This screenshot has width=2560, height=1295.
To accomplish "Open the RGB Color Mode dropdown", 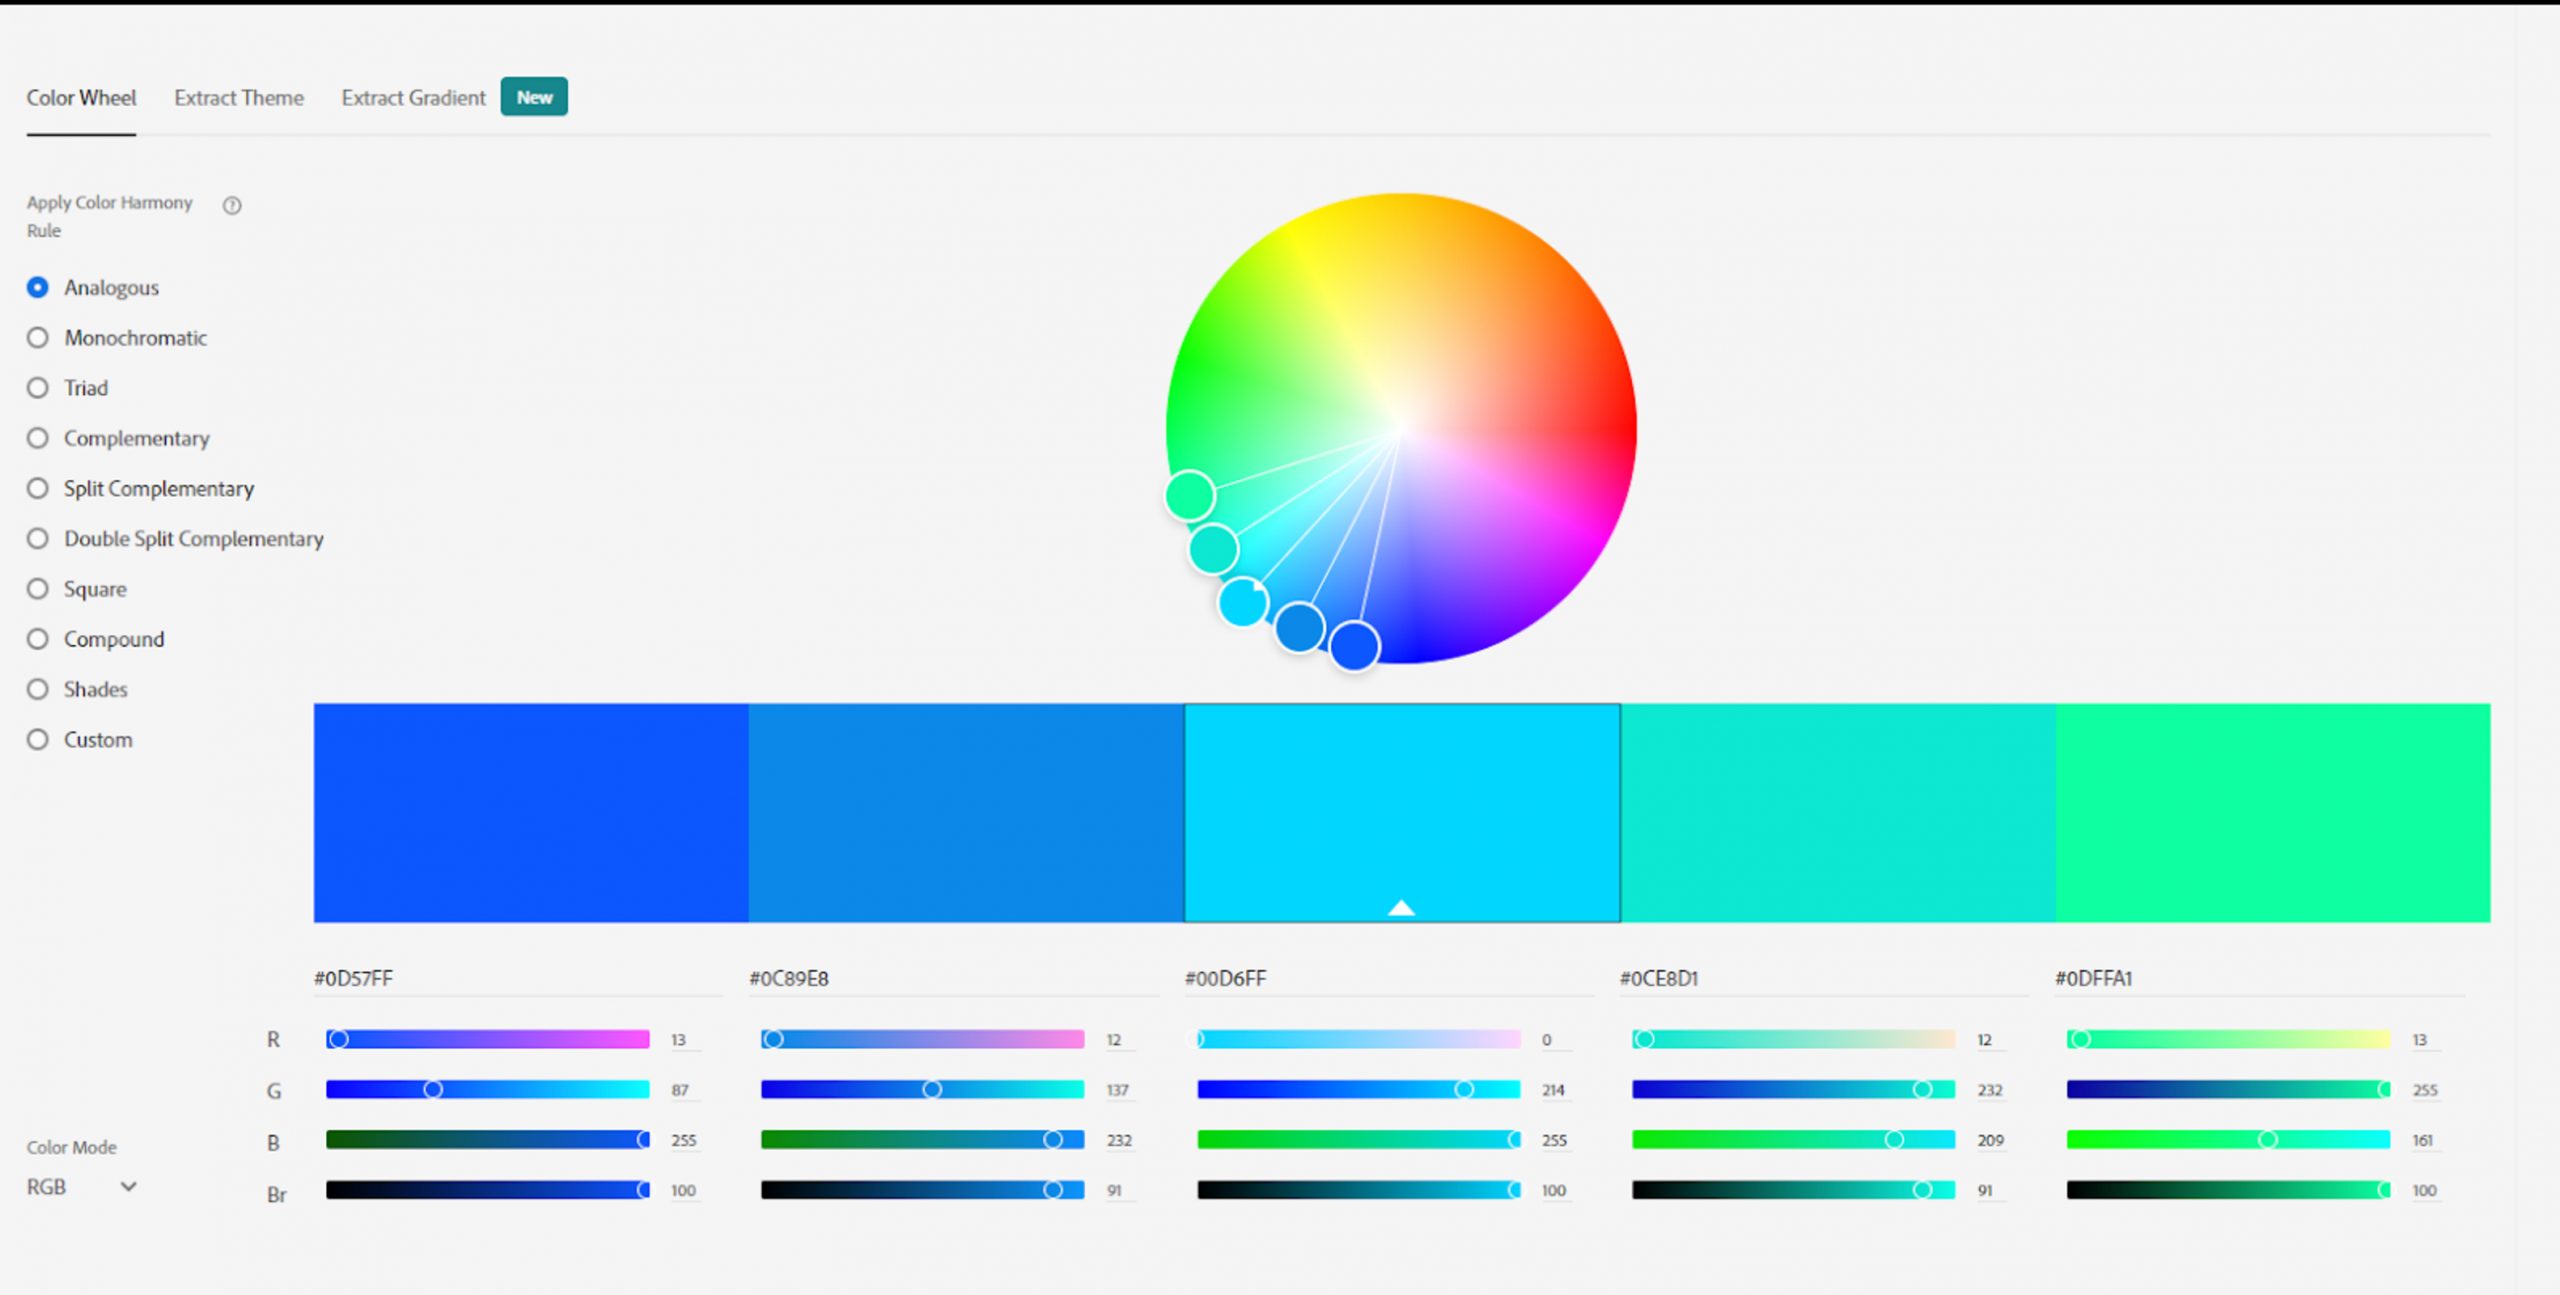I will [x=82, y=1187].
